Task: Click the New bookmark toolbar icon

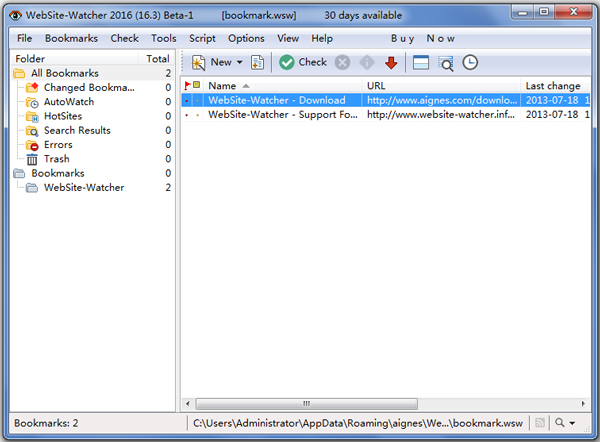Action: point(198,63)
